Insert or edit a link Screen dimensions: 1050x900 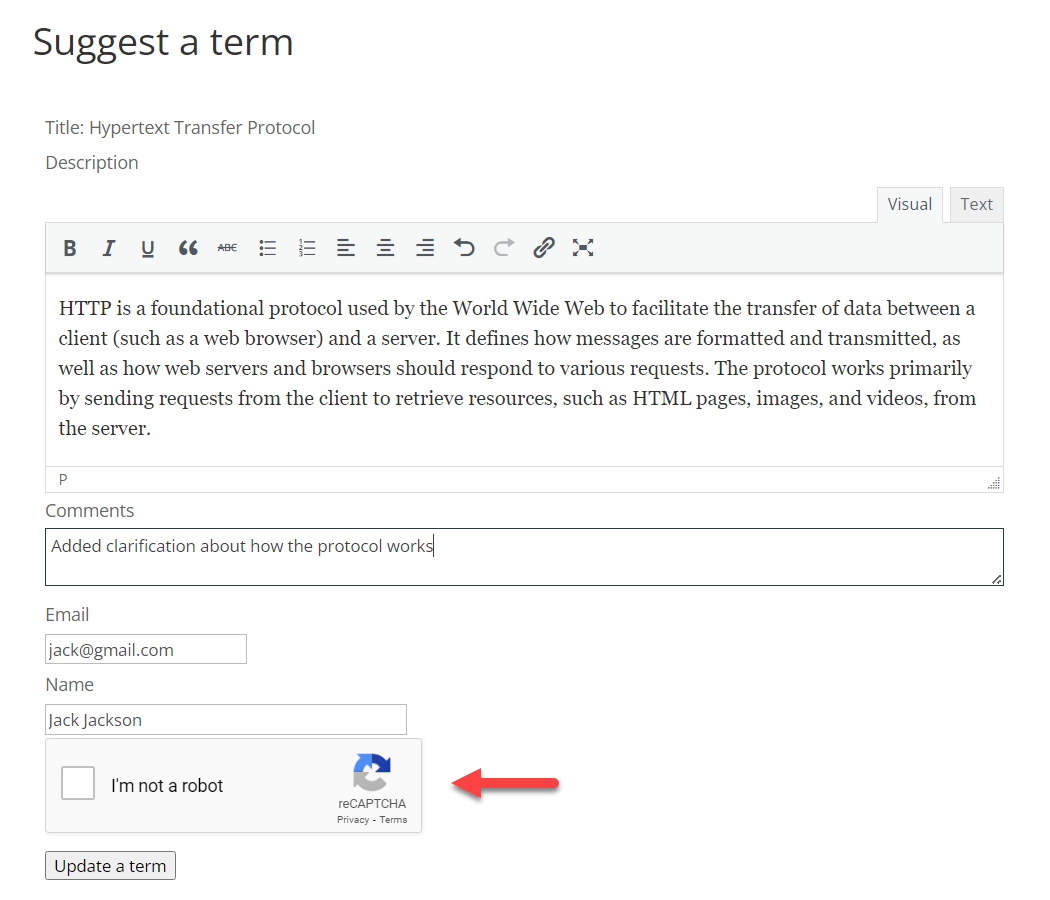(544, 248)
